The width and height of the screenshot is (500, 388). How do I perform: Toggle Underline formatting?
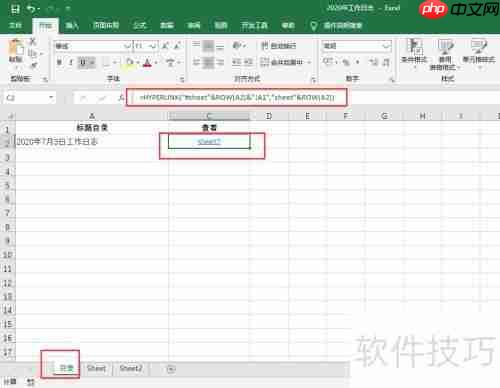click(83, 62)
